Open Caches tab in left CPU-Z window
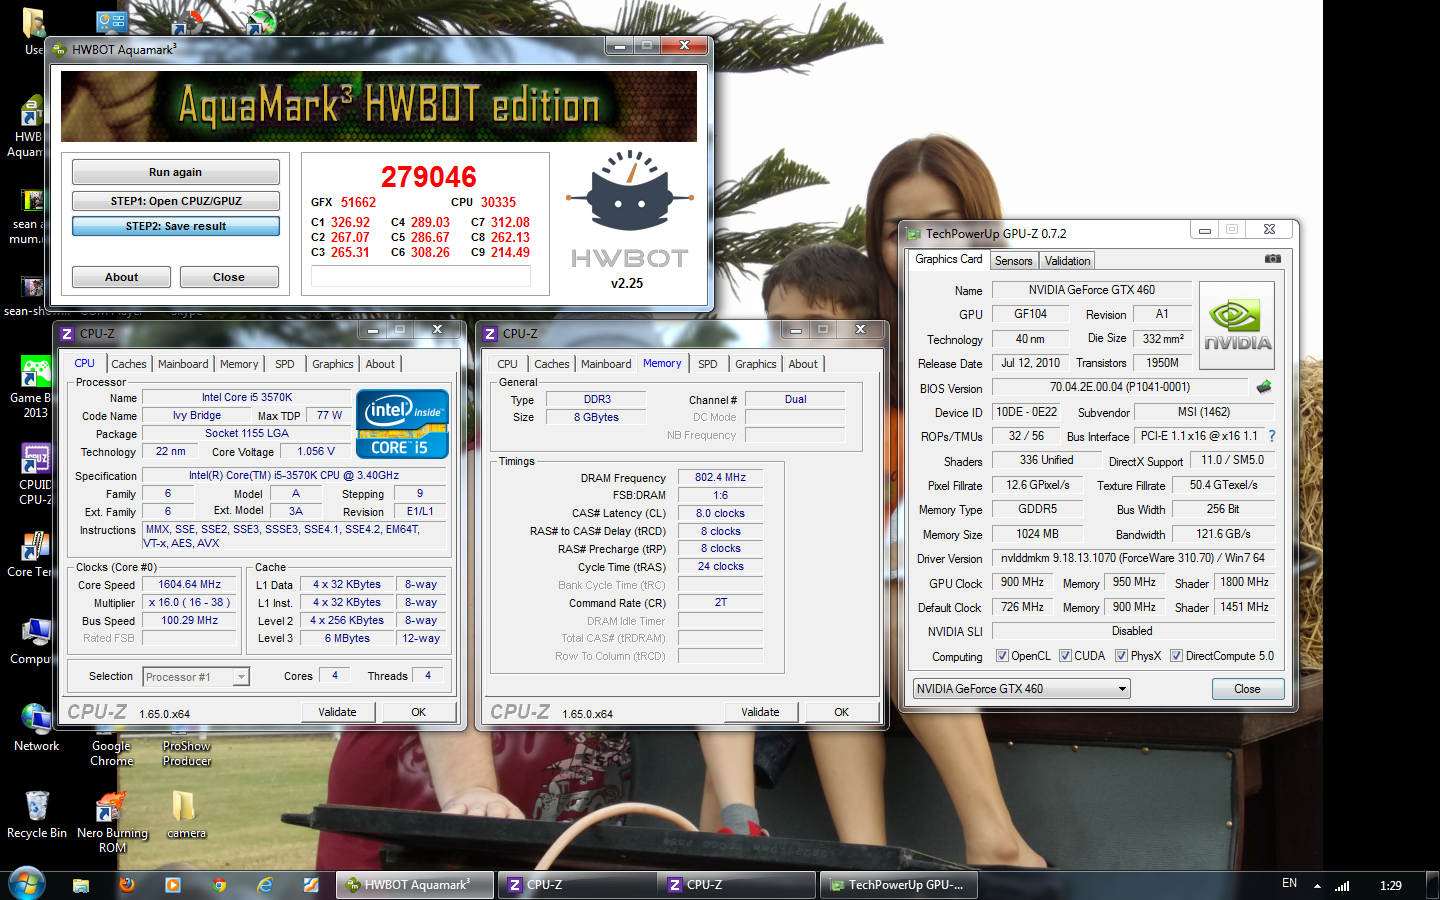The image size is (1440, 900). click(128, 364)
